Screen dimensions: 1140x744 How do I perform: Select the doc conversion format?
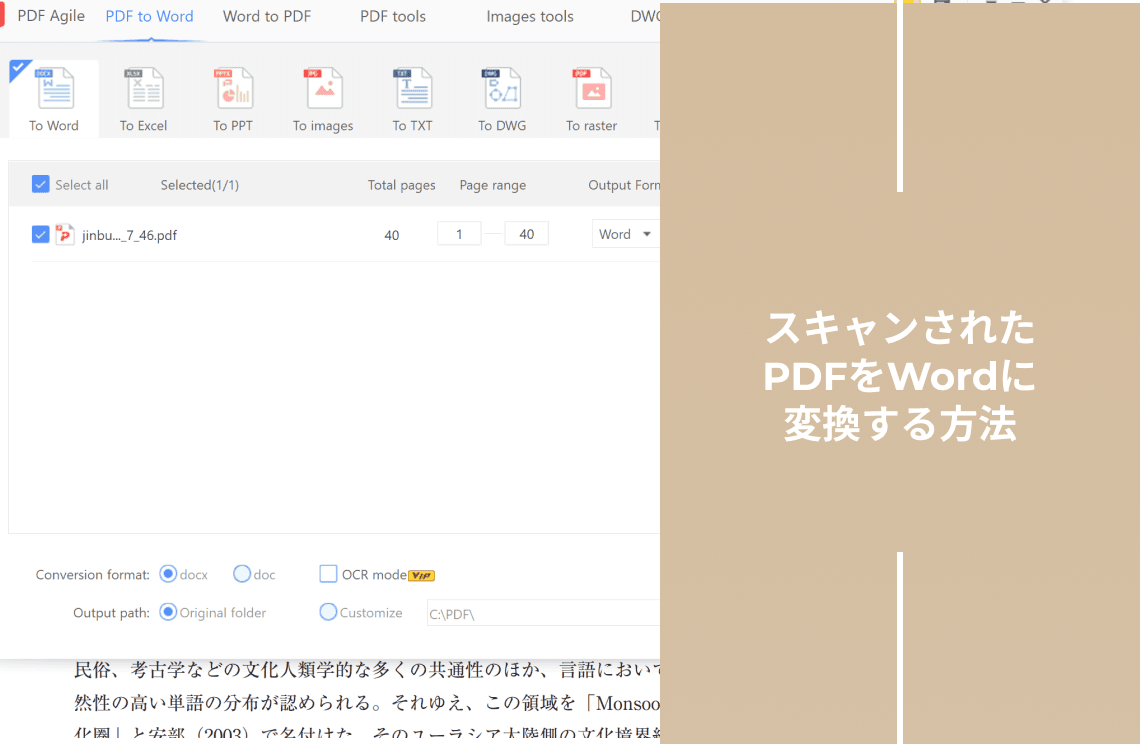(241, 574)
